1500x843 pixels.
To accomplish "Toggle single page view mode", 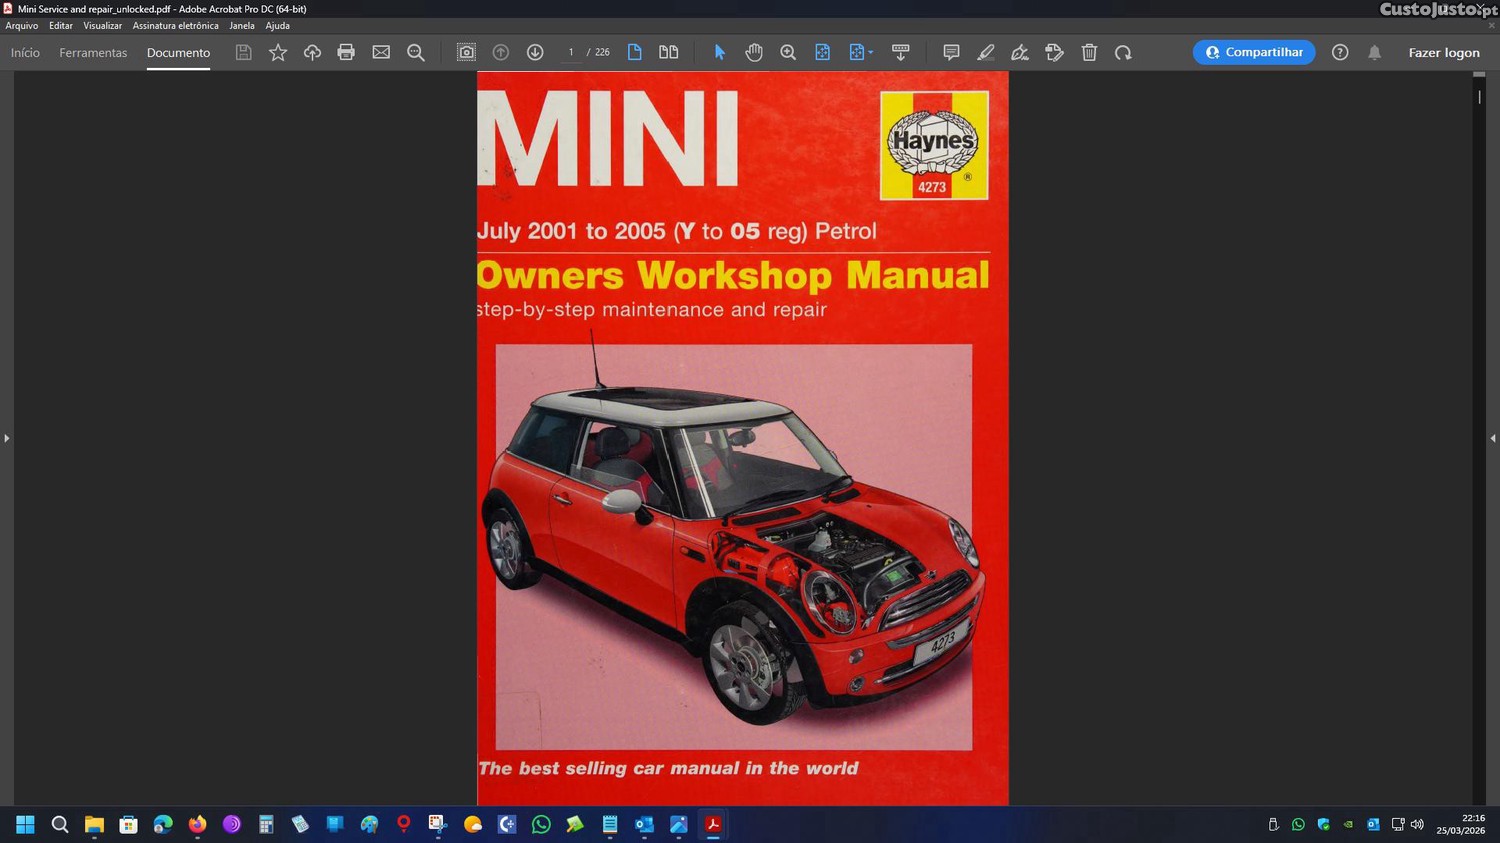I will point(634,53).
